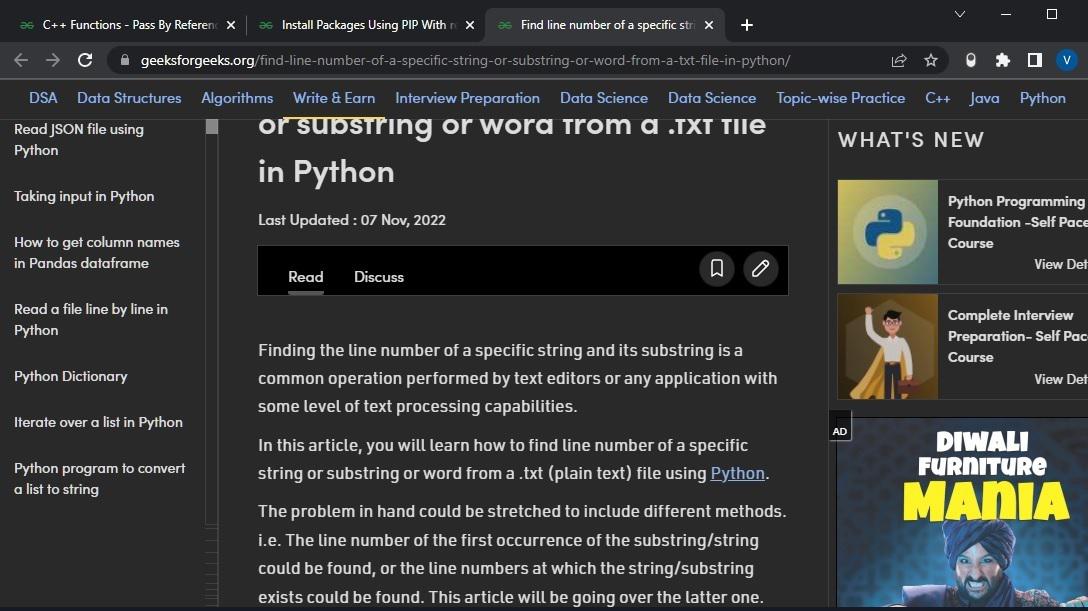Image resolution: width=1088 pixels, height=611 pixels.
Task: Open the Discuss tab
Action: 379,277
